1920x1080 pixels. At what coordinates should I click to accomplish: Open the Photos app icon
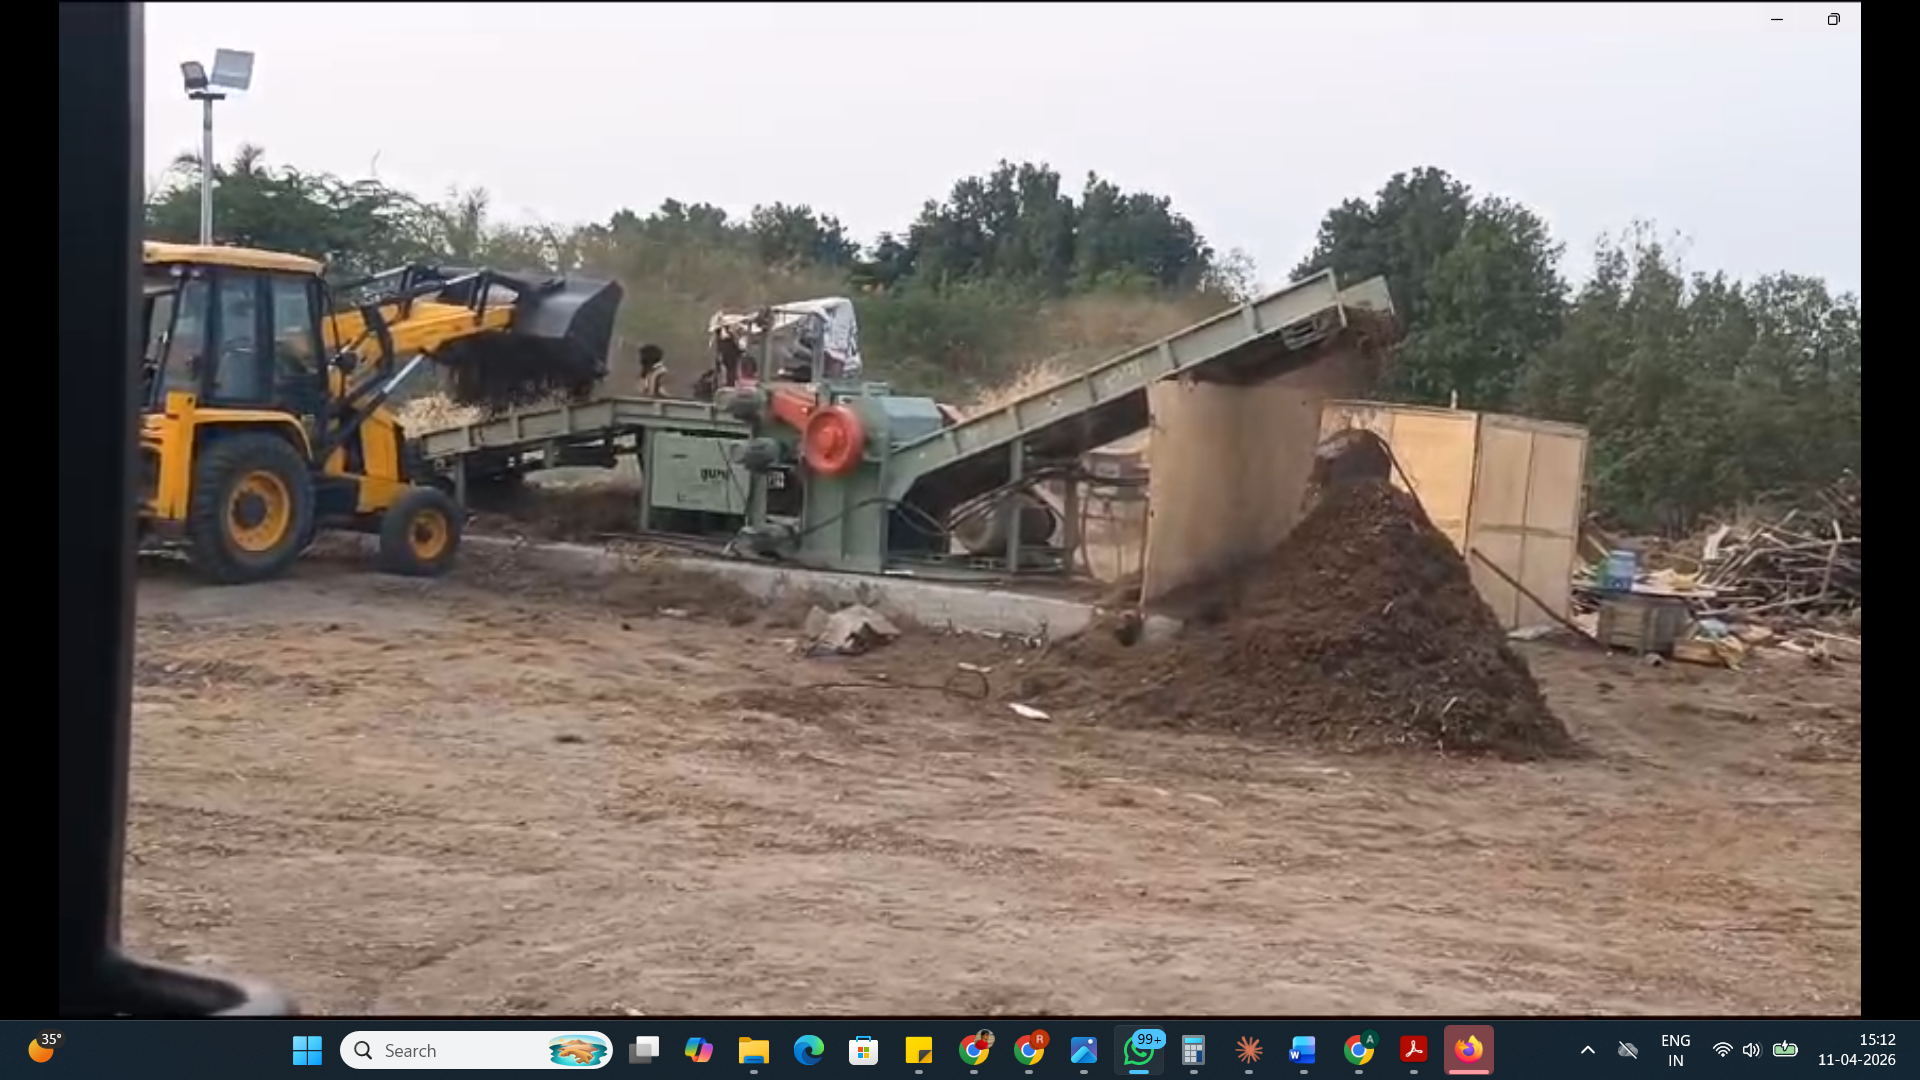[1083, 1050]
